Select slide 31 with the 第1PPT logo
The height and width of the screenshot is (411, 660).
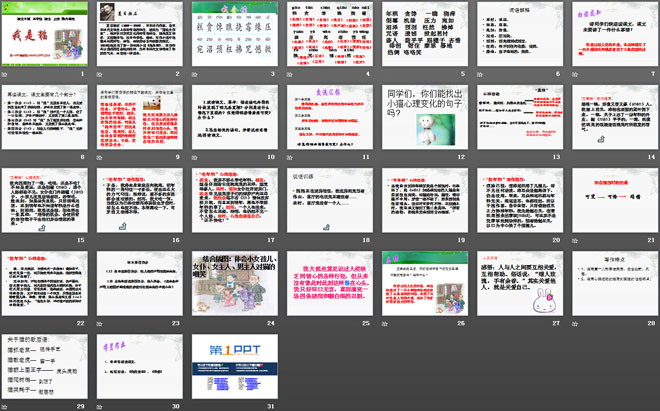coord(234,363)
